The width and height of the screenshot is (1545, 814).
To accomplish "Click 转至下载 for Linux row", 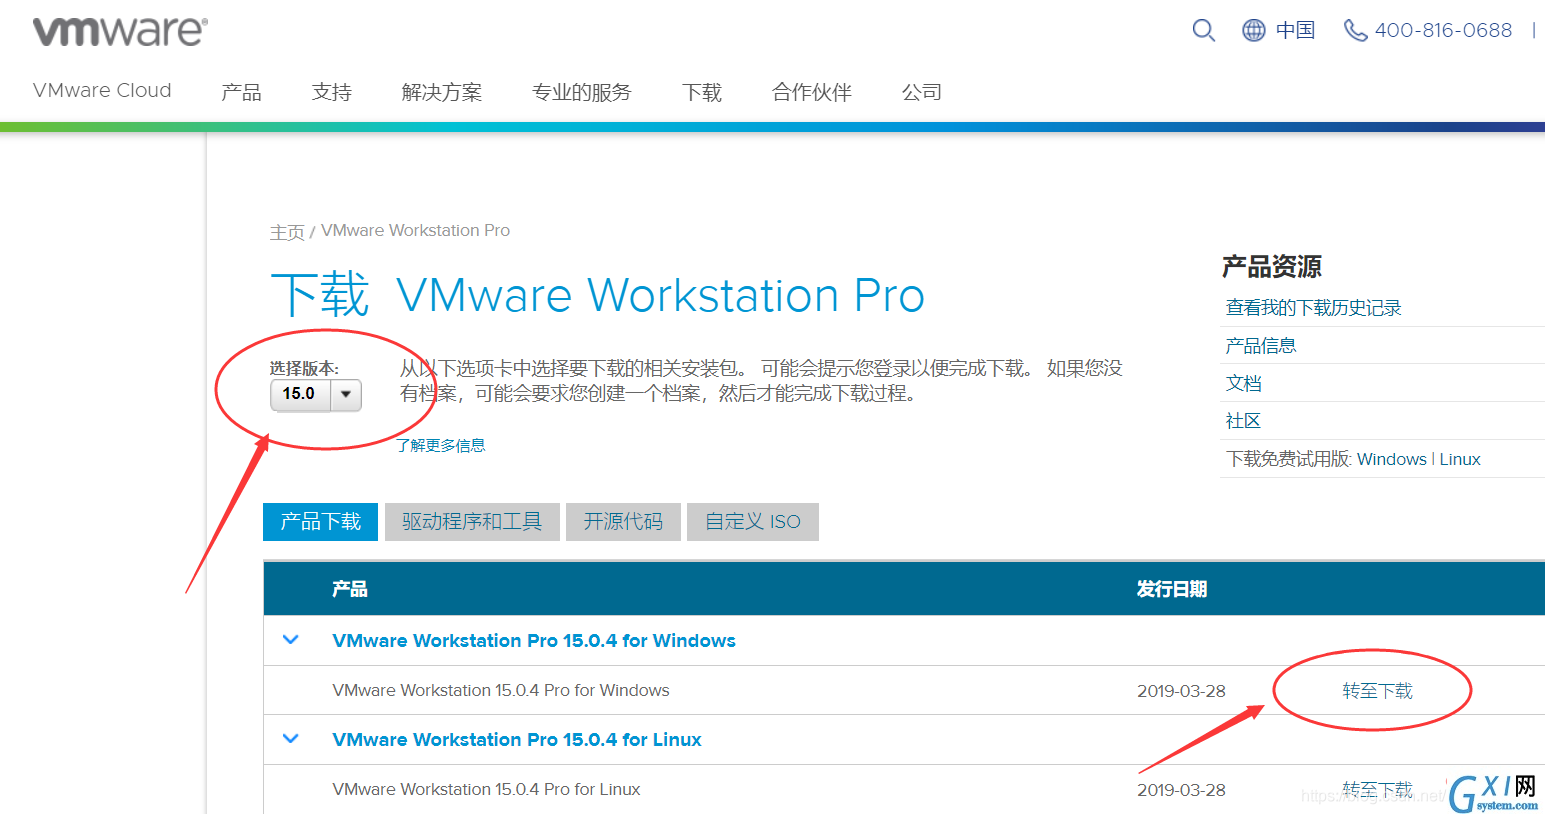I will [1377, 790].
